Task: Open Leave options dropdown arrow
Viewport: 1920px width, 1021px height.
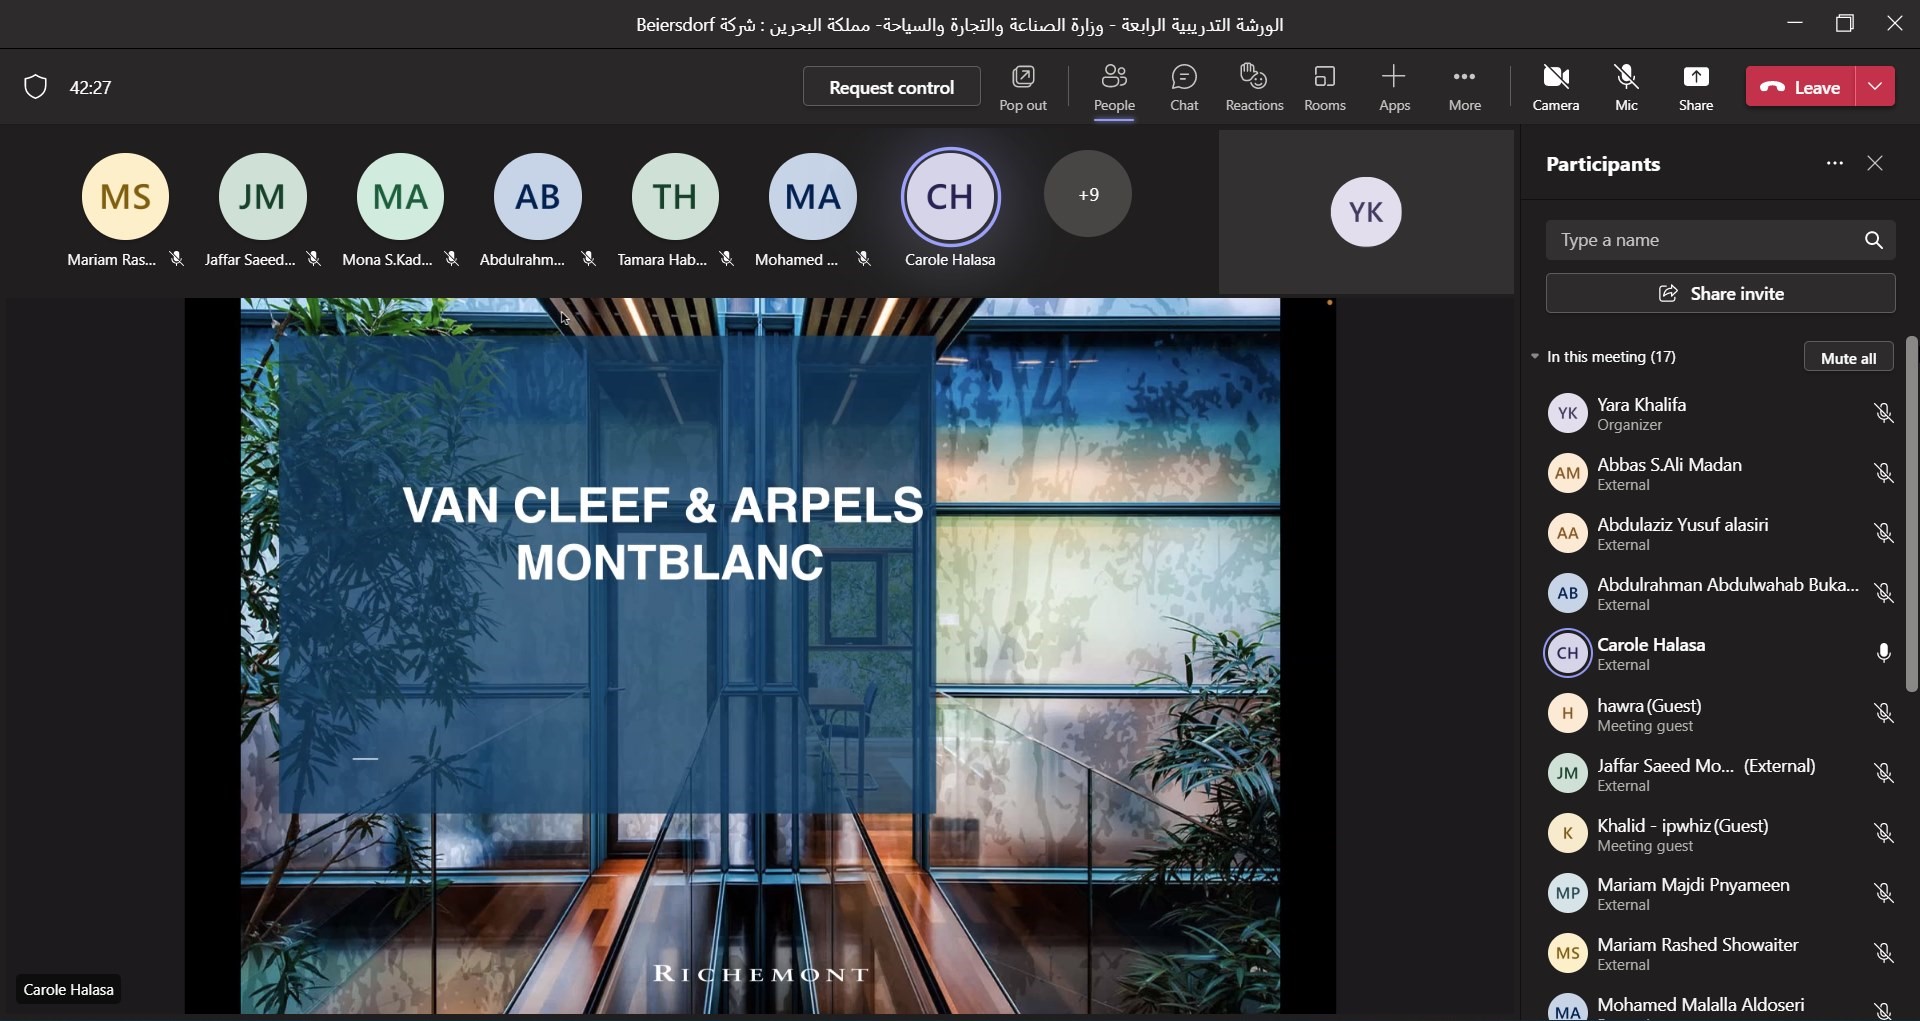Action: (x=1875, y=87)
